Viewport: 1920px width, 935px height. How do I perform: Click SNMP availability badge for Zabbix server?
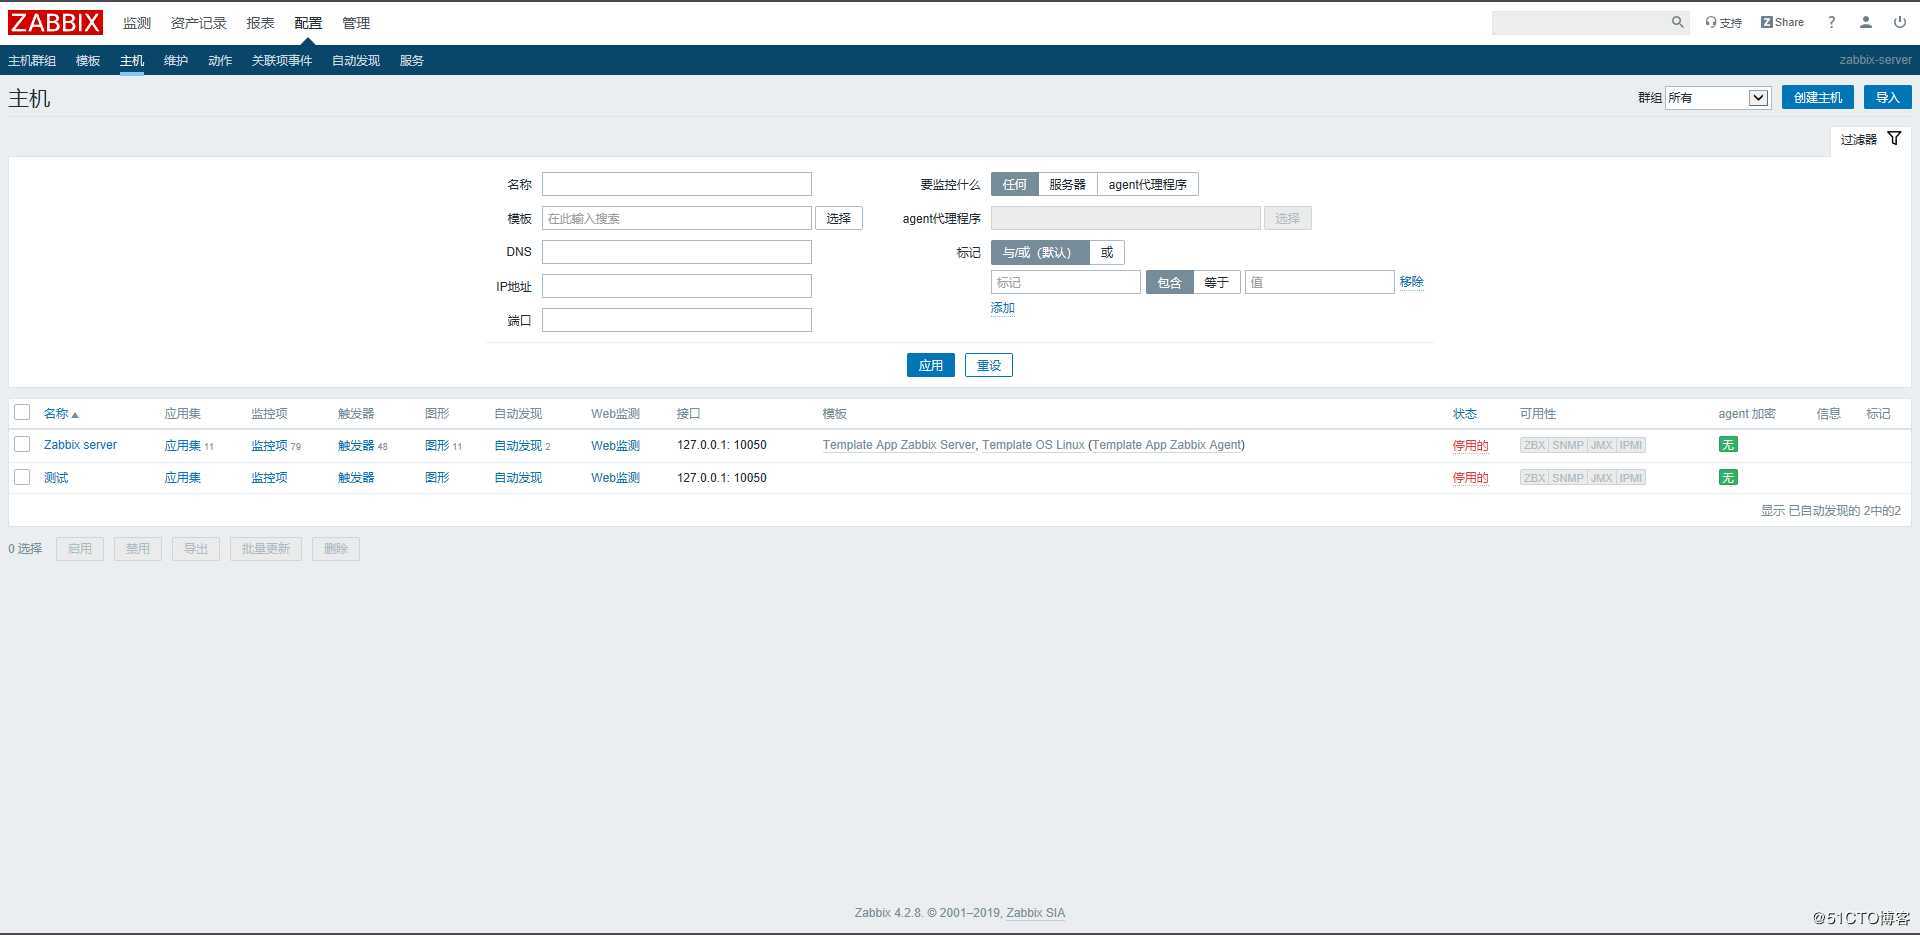tap(1568, 445)
